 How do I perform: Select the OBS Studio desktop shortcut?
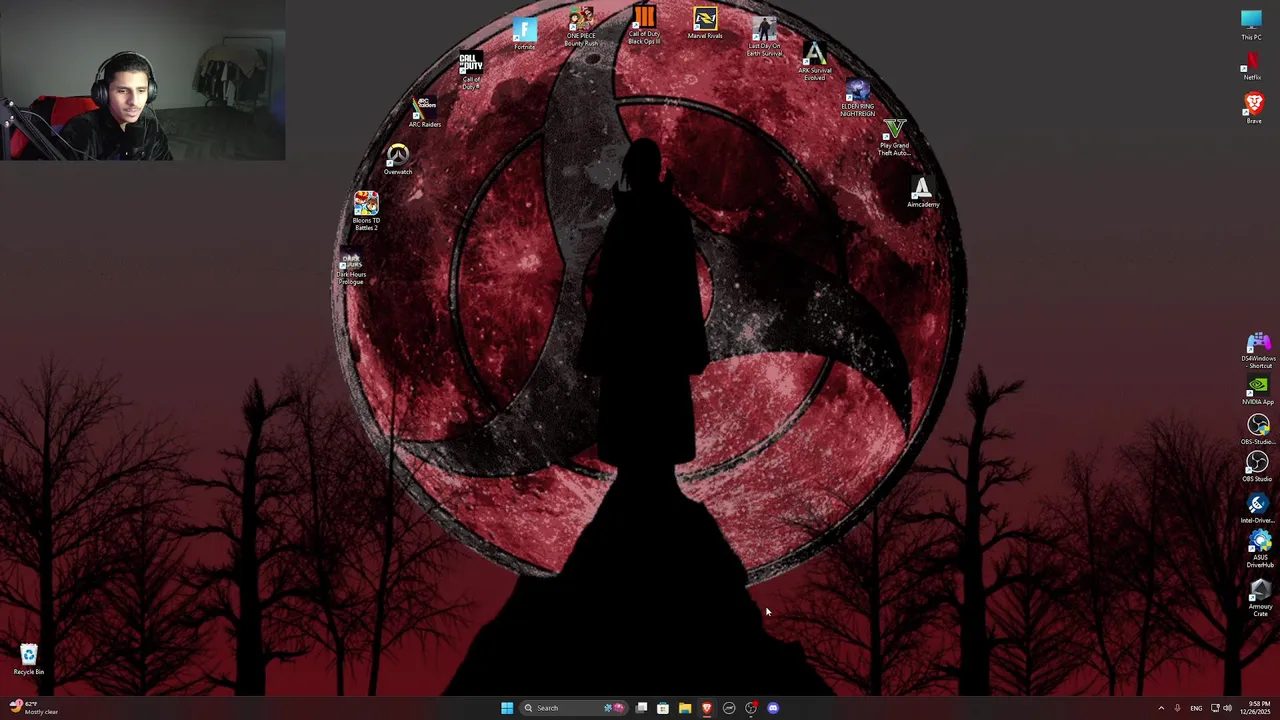[1257, 467]
